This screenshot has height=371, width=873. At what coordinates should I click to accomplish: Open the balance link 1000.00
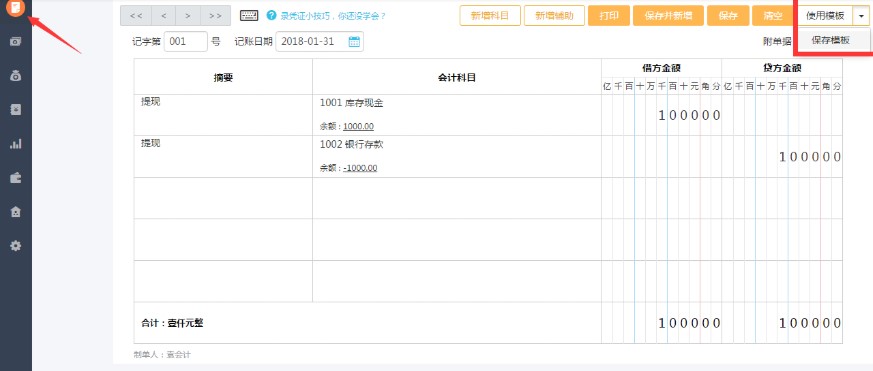(x=358, y=126)
